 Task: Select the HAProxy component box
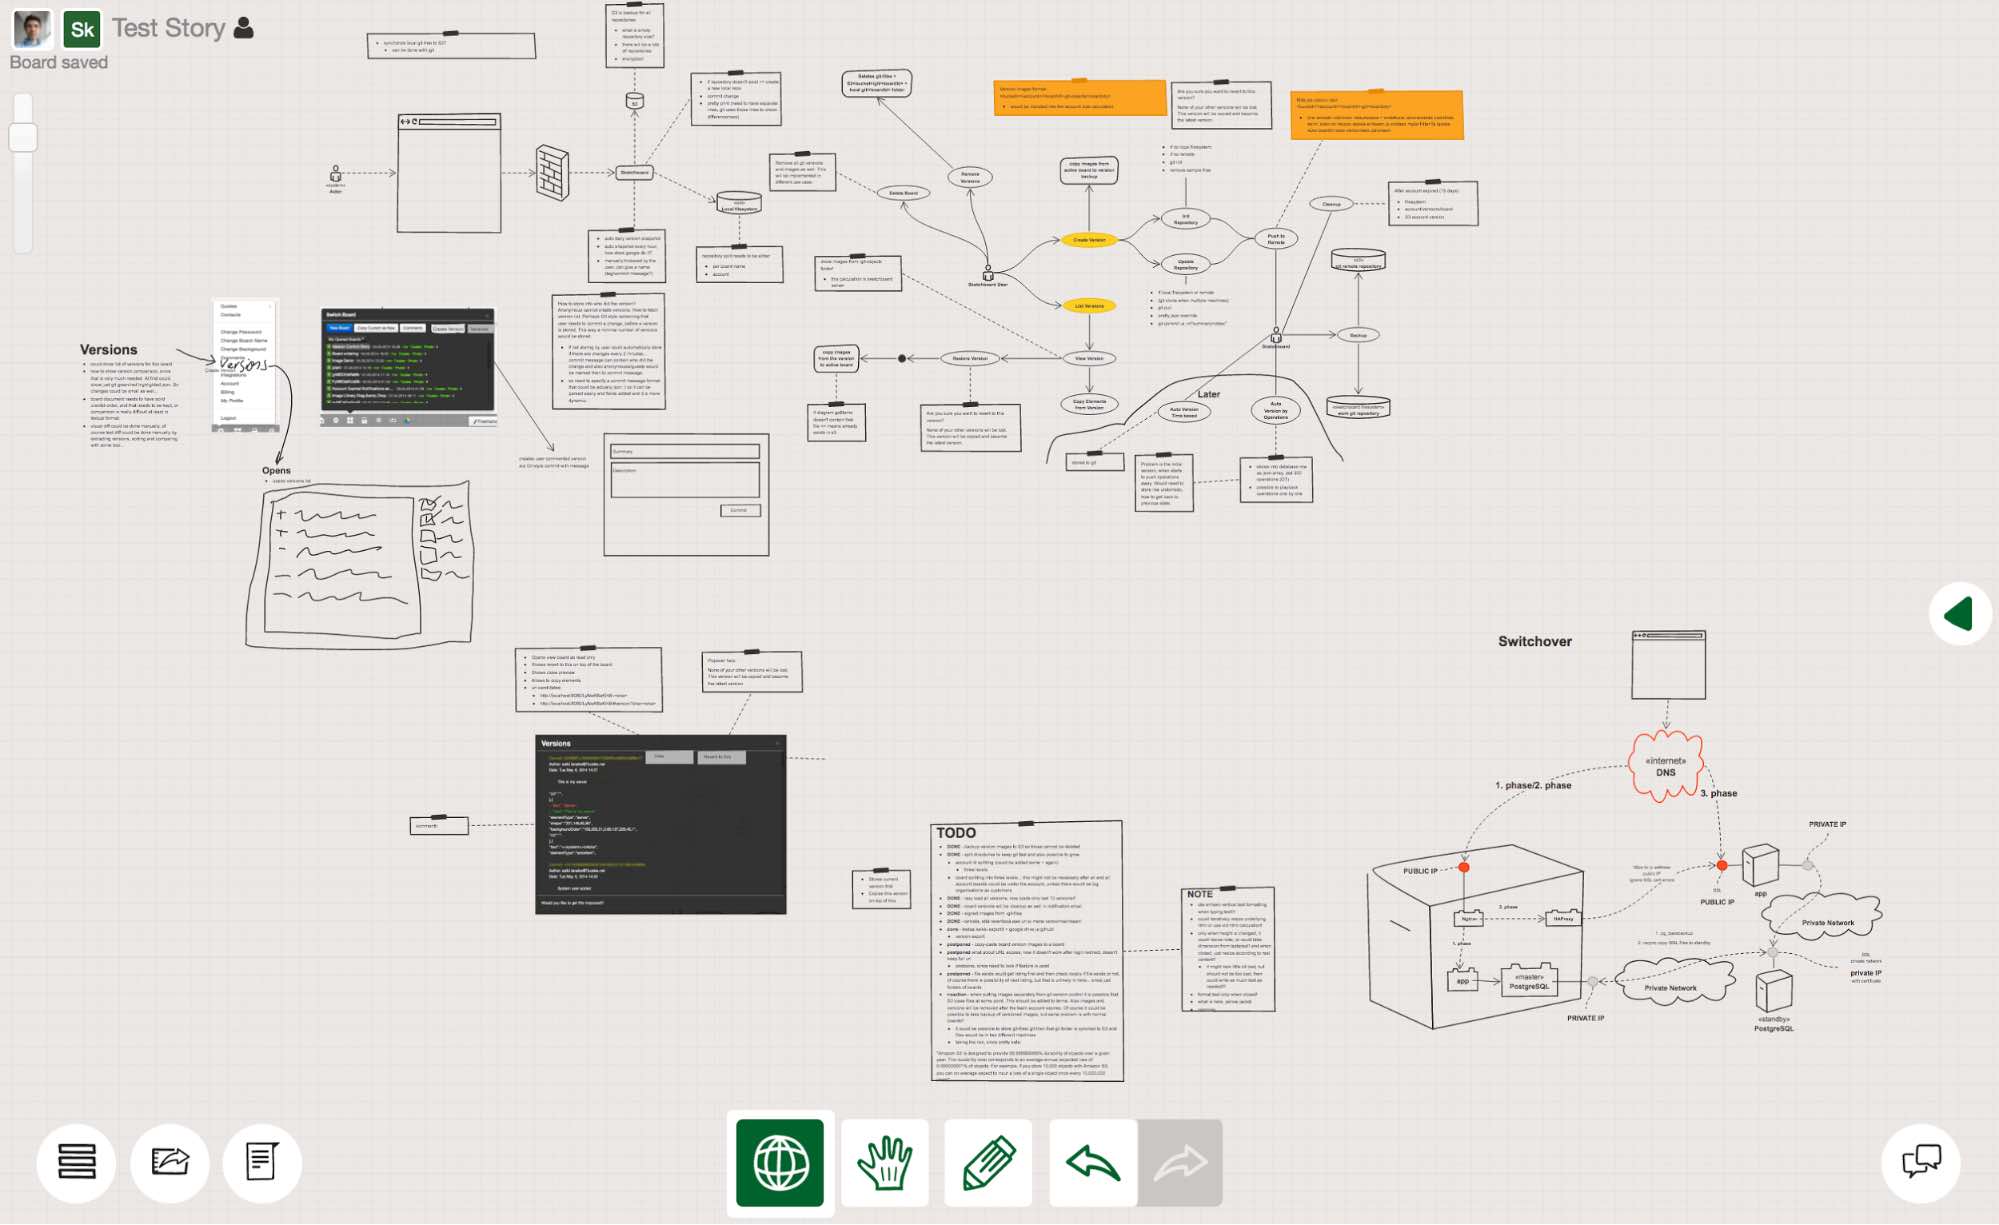[1562, 917]
